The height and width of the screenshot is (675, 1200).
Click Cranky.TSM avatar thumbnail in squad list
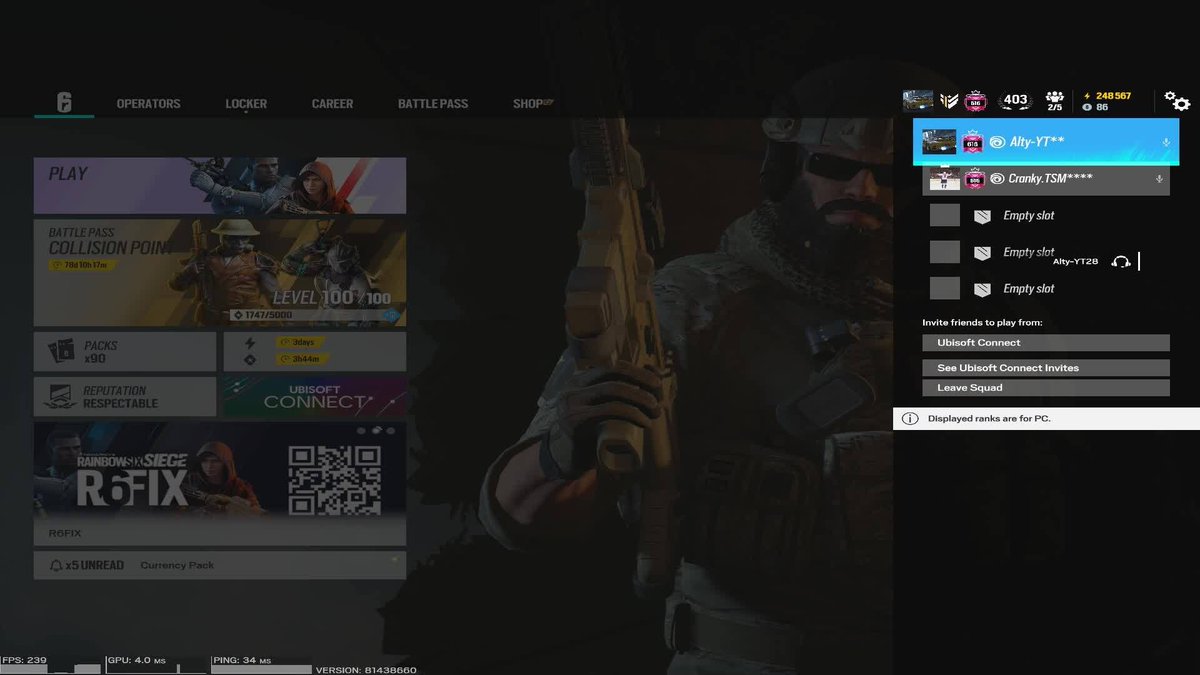click(945, 179)
